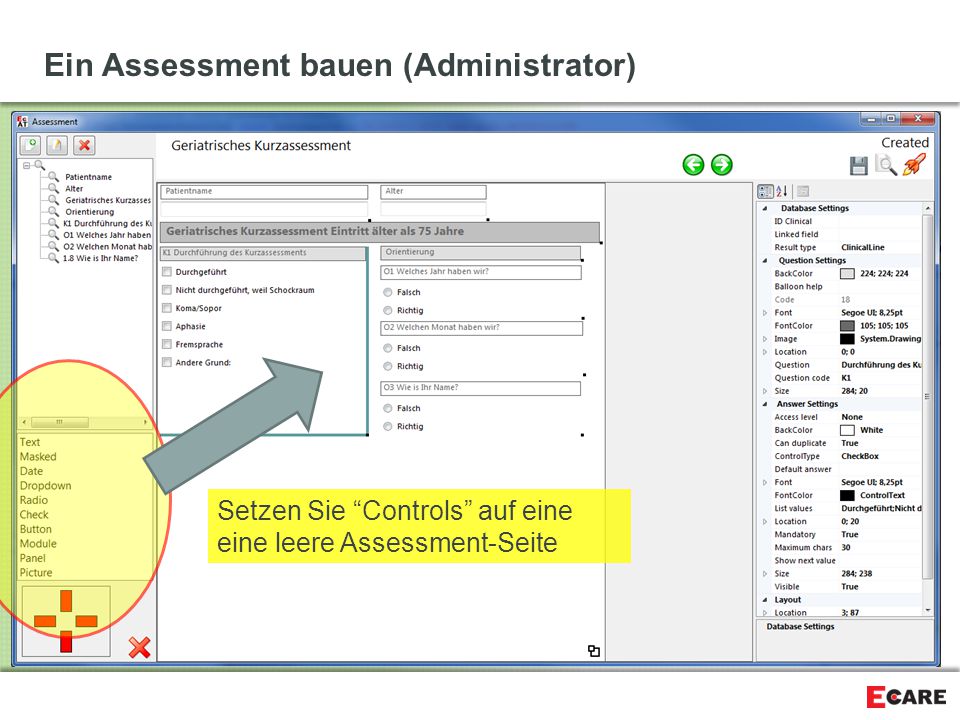Select K1 Durchführung tree node

[x=107, y=223]
